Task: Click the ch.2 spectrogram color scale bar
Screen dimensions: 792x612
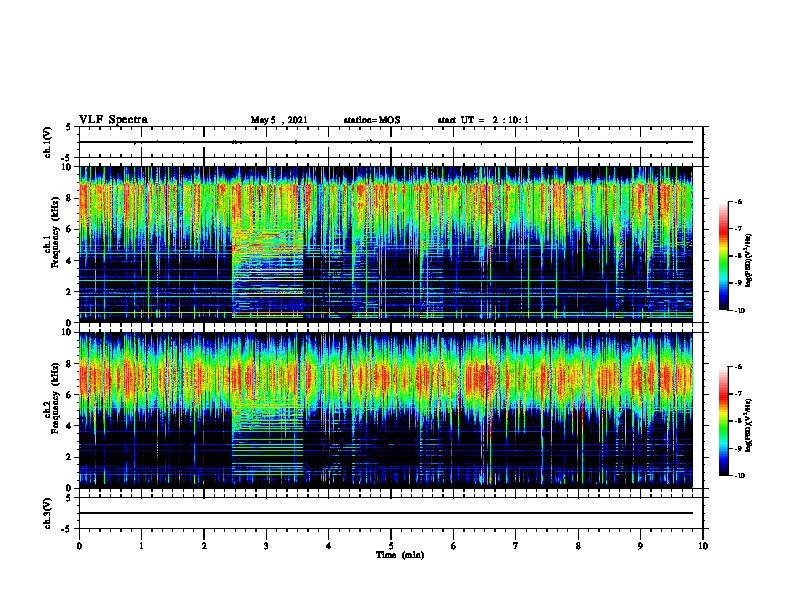Action: coord(723,421)
